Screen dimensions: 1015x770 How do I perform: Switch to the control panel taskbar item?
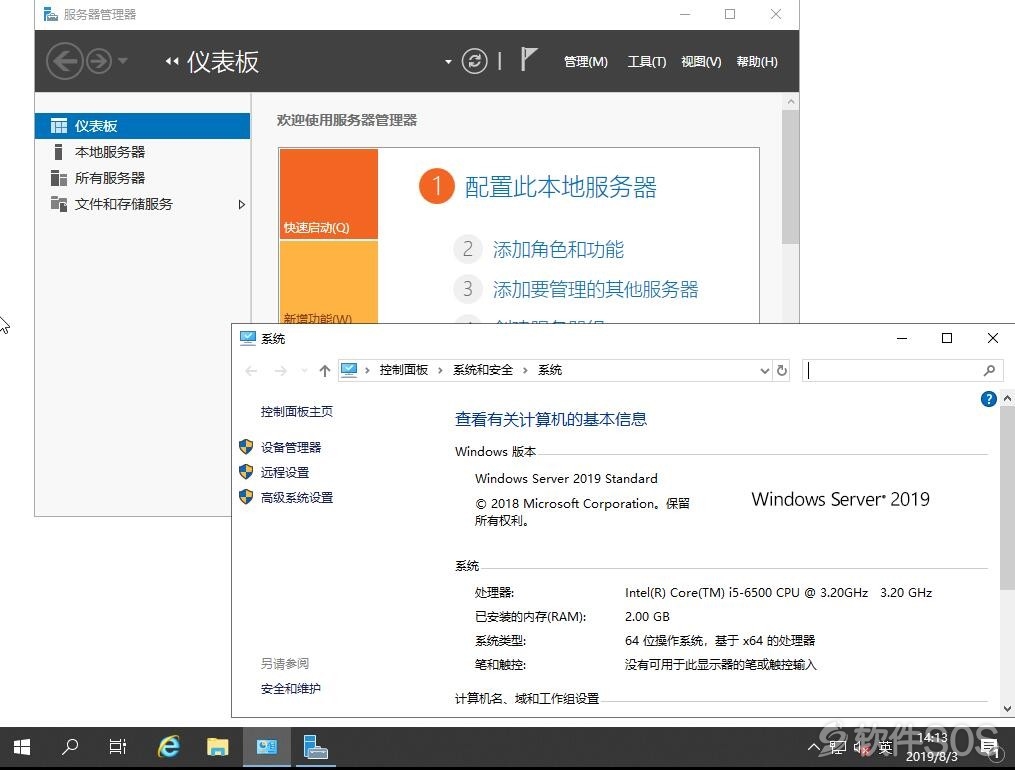(x=266, y=747)
